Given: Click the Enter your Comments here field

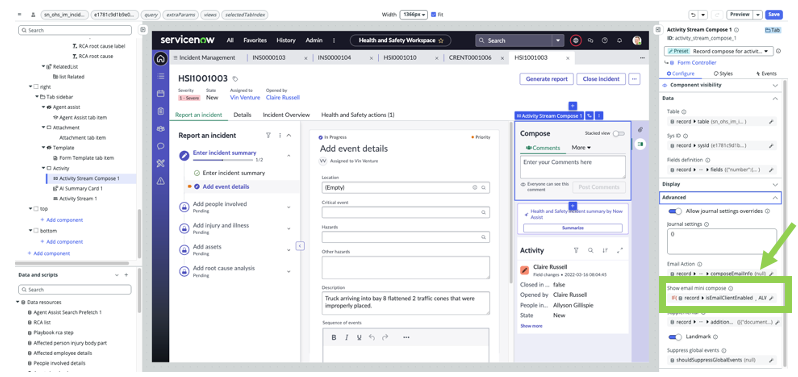Looking at the screenshot, I should click(573, 167).
